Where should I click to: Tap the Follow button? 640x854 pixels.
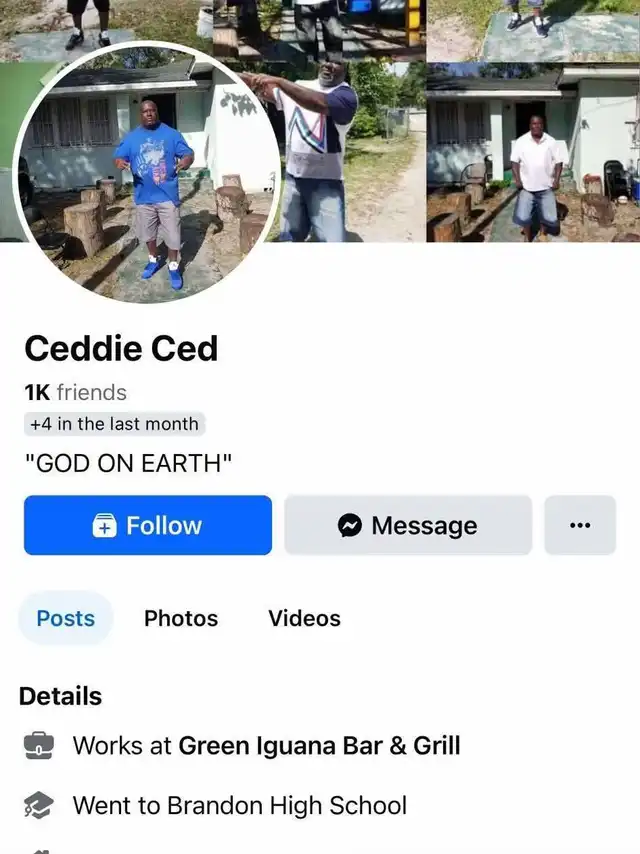click(148, 525)
